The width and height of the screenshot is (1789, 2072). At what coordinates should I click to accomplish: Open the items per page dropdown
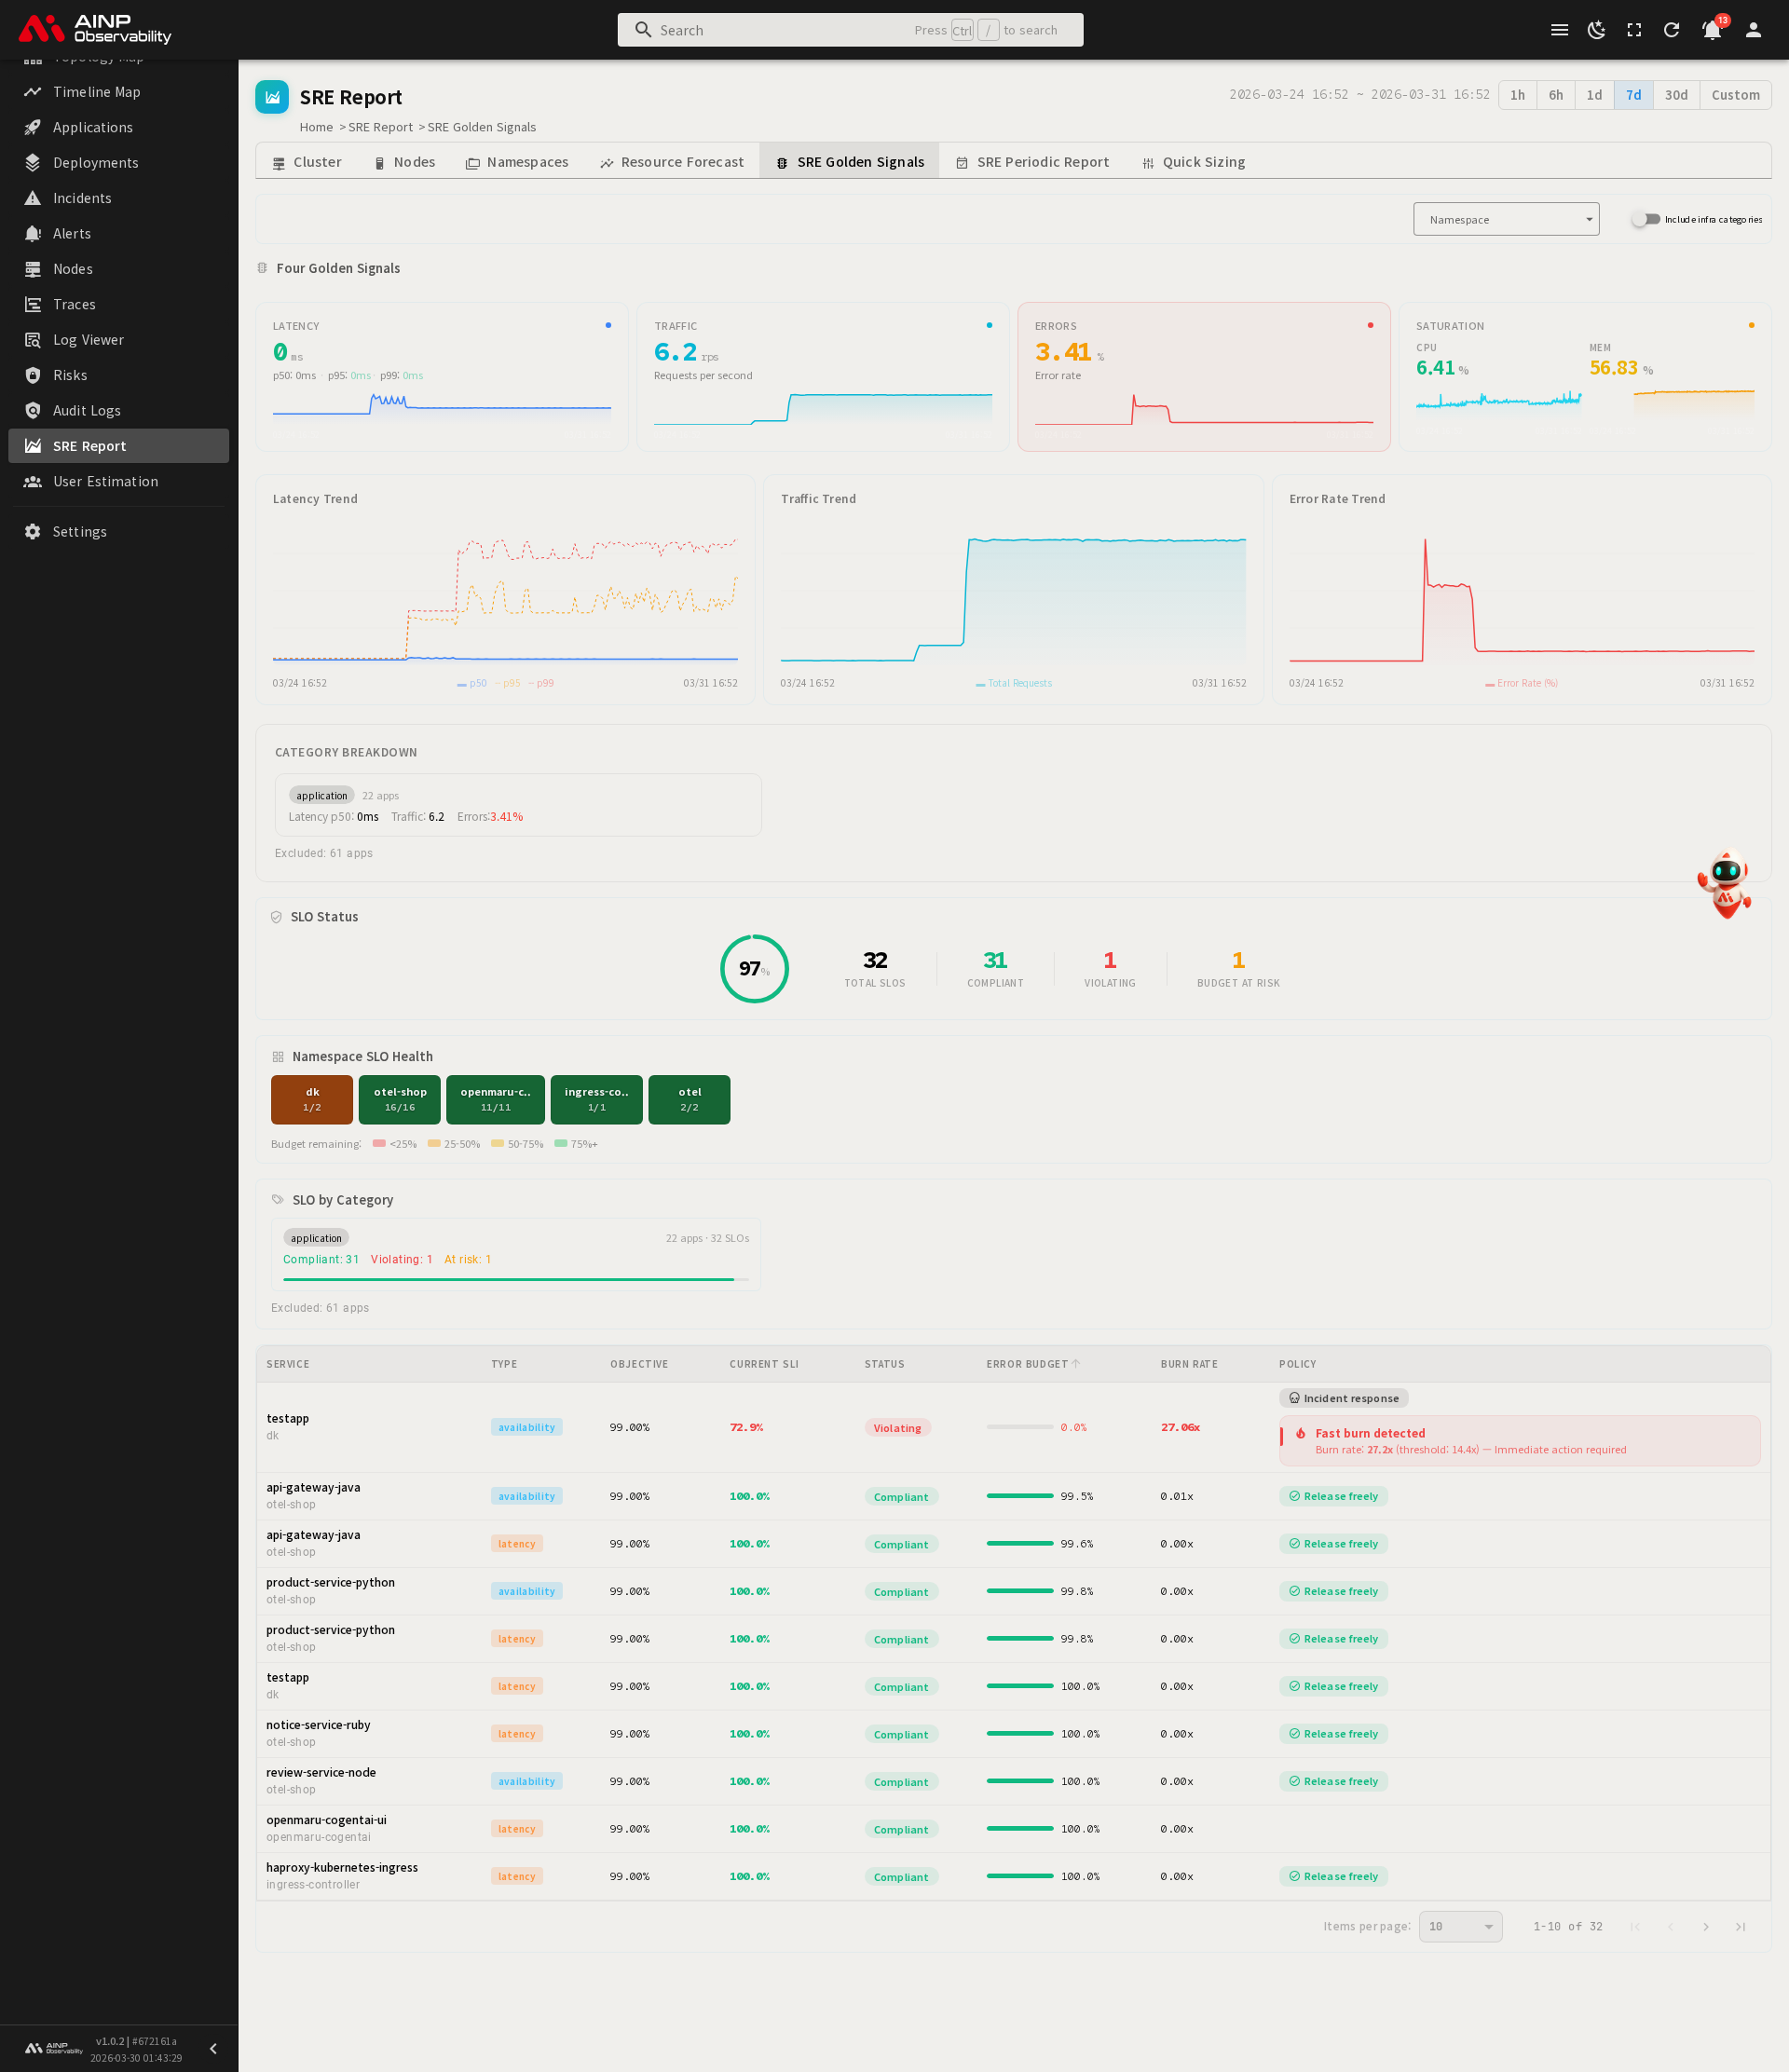click(x=1459, y=1926)
